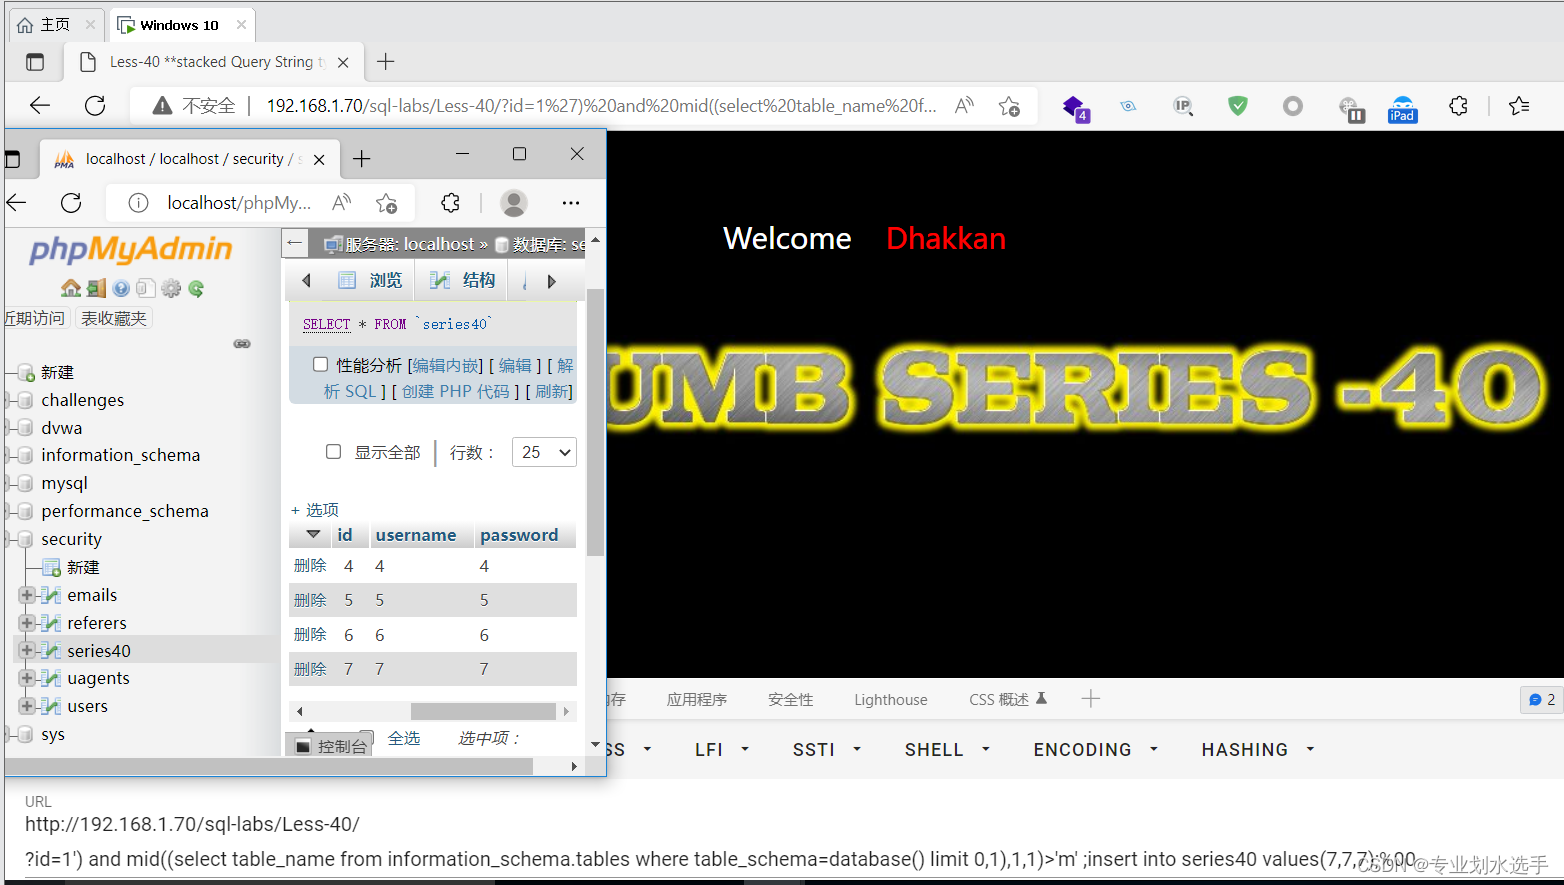Viewport: 1564px width, 885px height.
Task: Open the IP lookup extension icon
Action: point(1183,105)
